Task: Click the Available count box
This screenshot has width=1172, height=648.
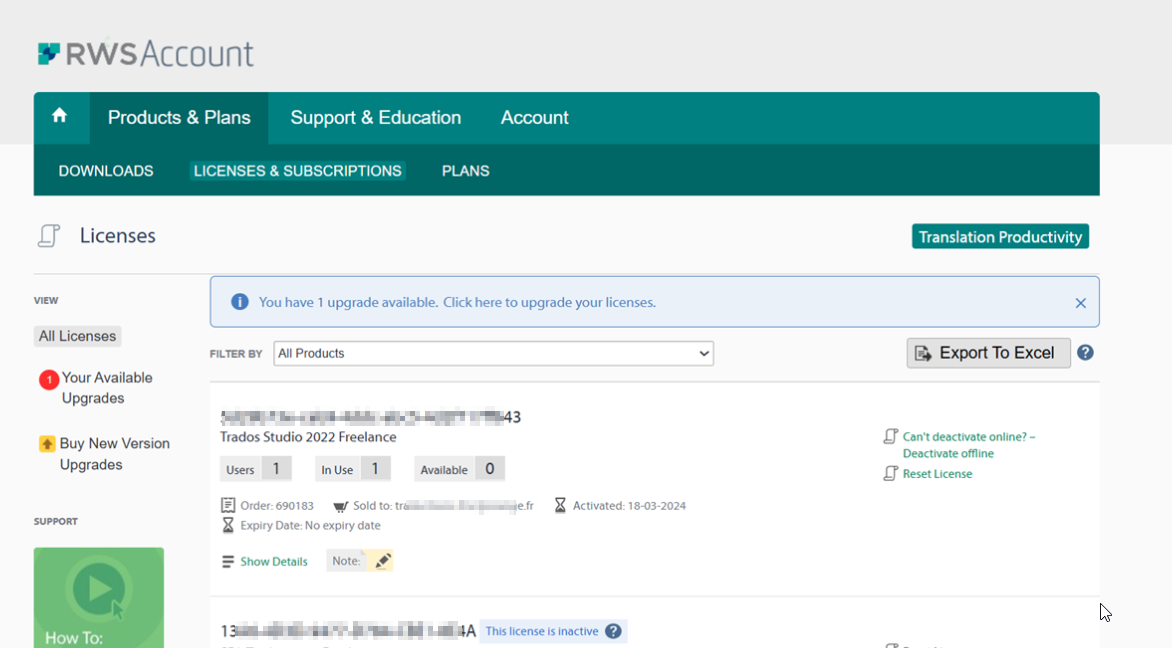Action: [x=459, y=469]
